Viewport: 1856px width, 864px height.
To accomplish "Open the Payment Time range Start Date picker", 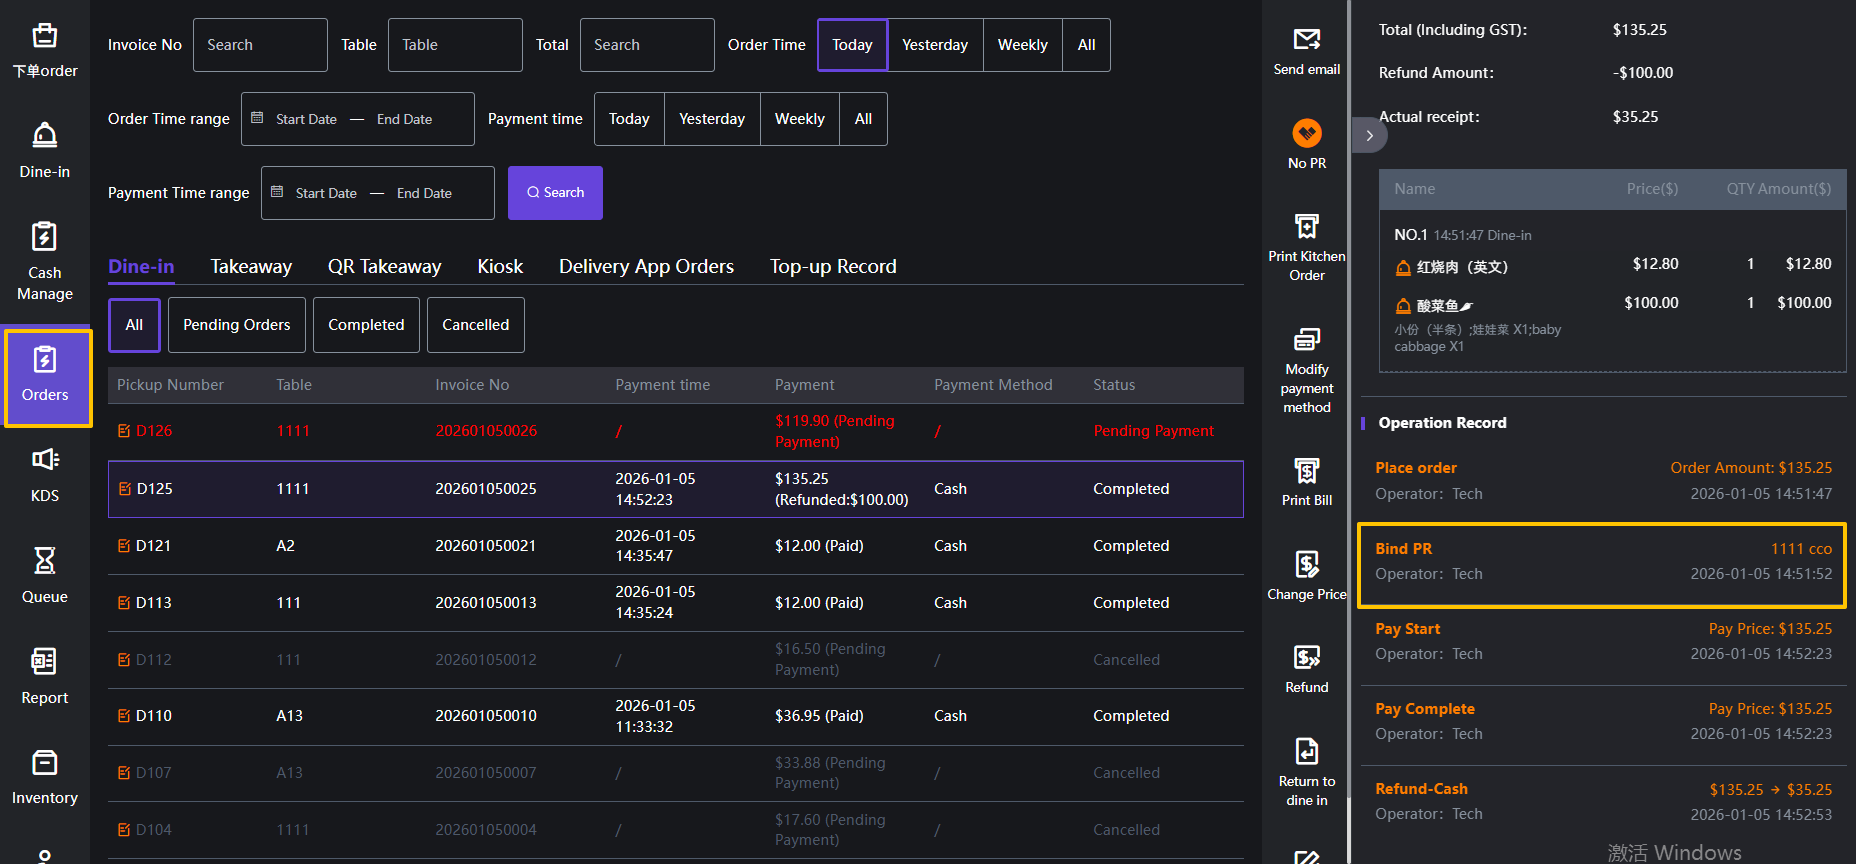I will click(x=326, y=193).
